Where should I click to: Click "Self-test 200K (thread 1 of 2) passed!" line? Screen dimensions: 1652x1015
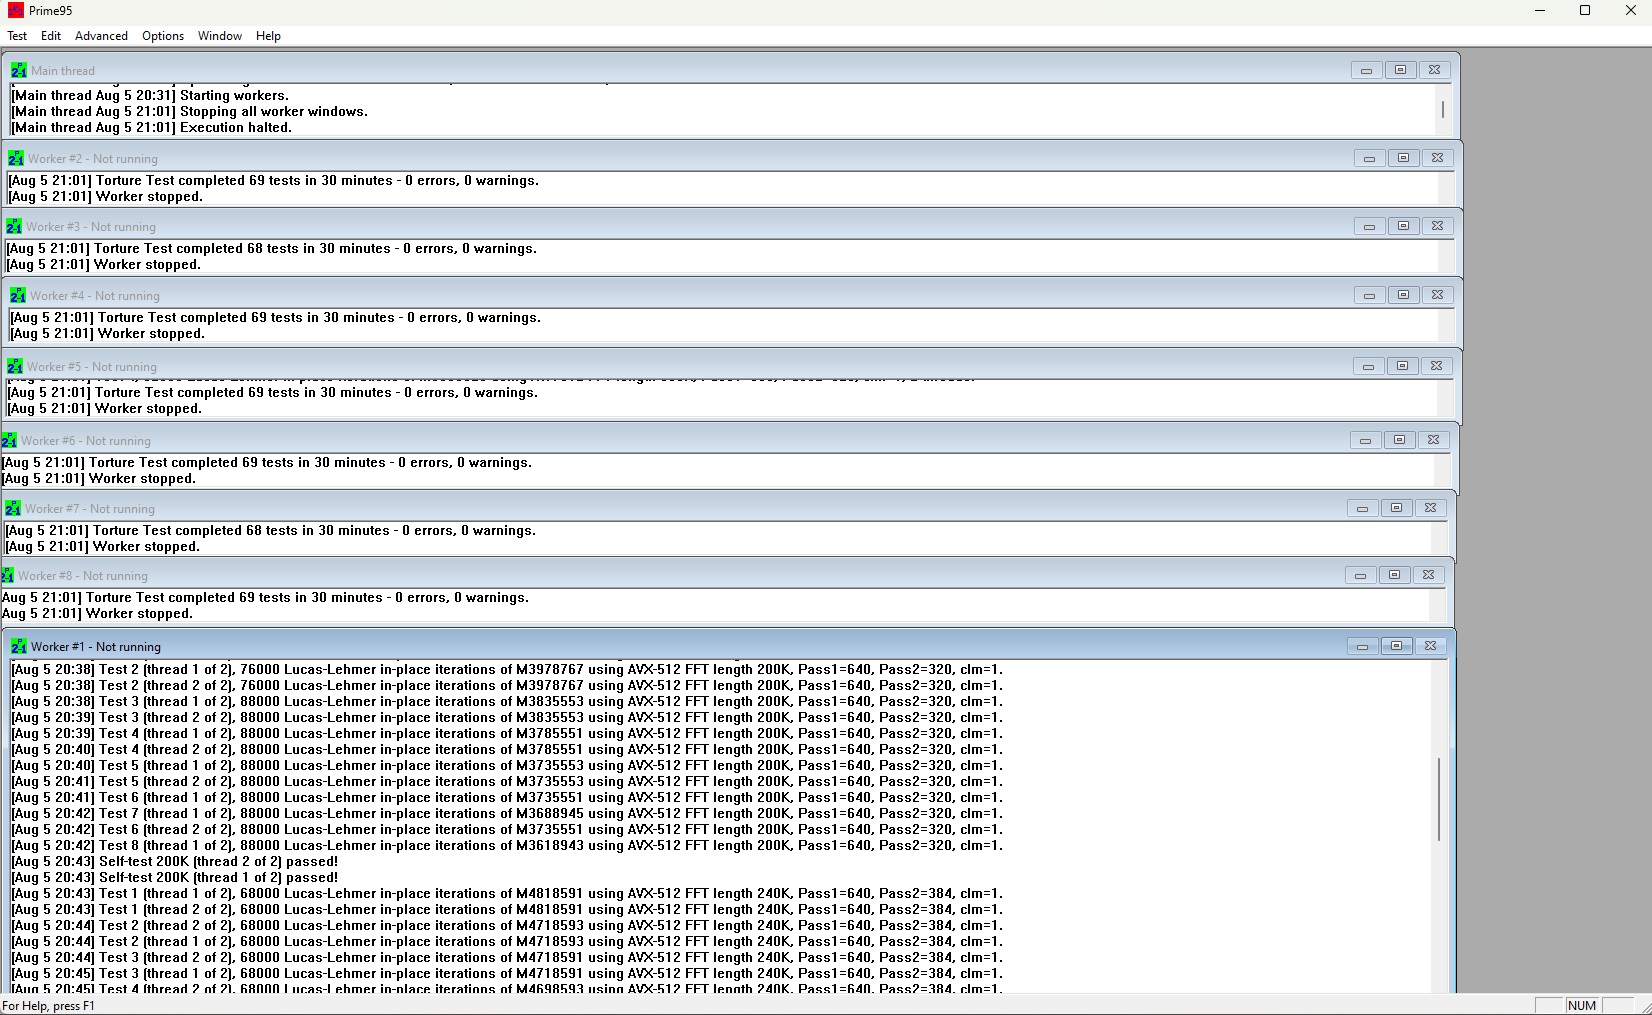174,878
